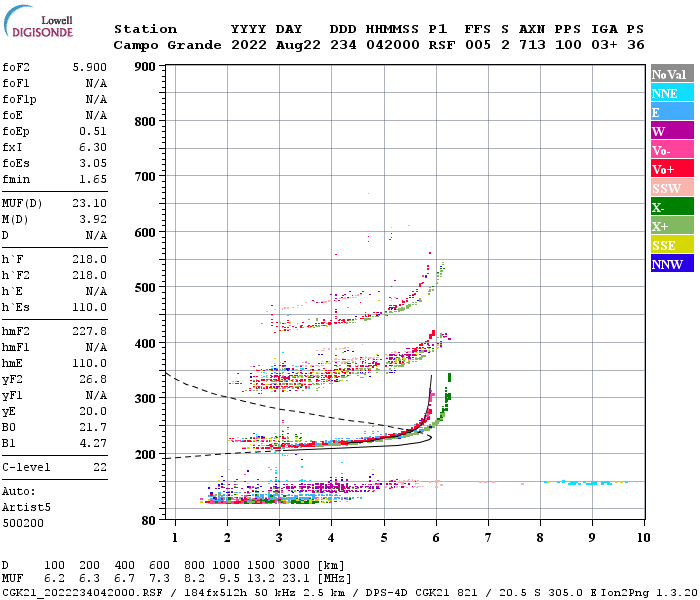Select the W purple legend swatch
Viewport: 700px width, 600px height.
672,131
